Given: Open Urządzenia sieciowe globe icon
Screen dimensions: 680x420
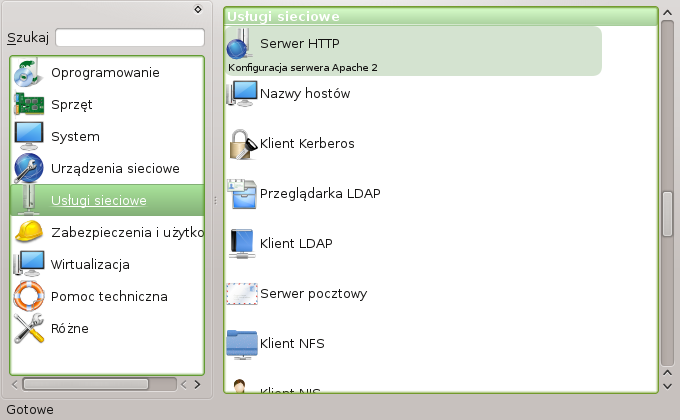Looking at the screenshot, I should (29, 168).
